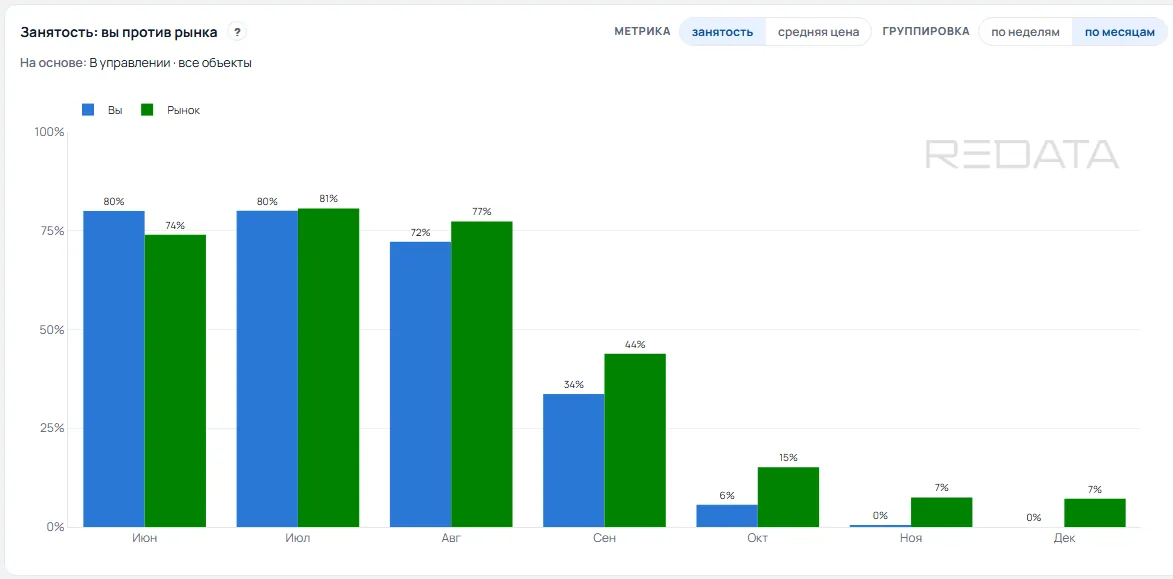The height and width of the screenshot is (579, 1173).
Task: Switch metric to «средняя цена»
Action: 818,32
